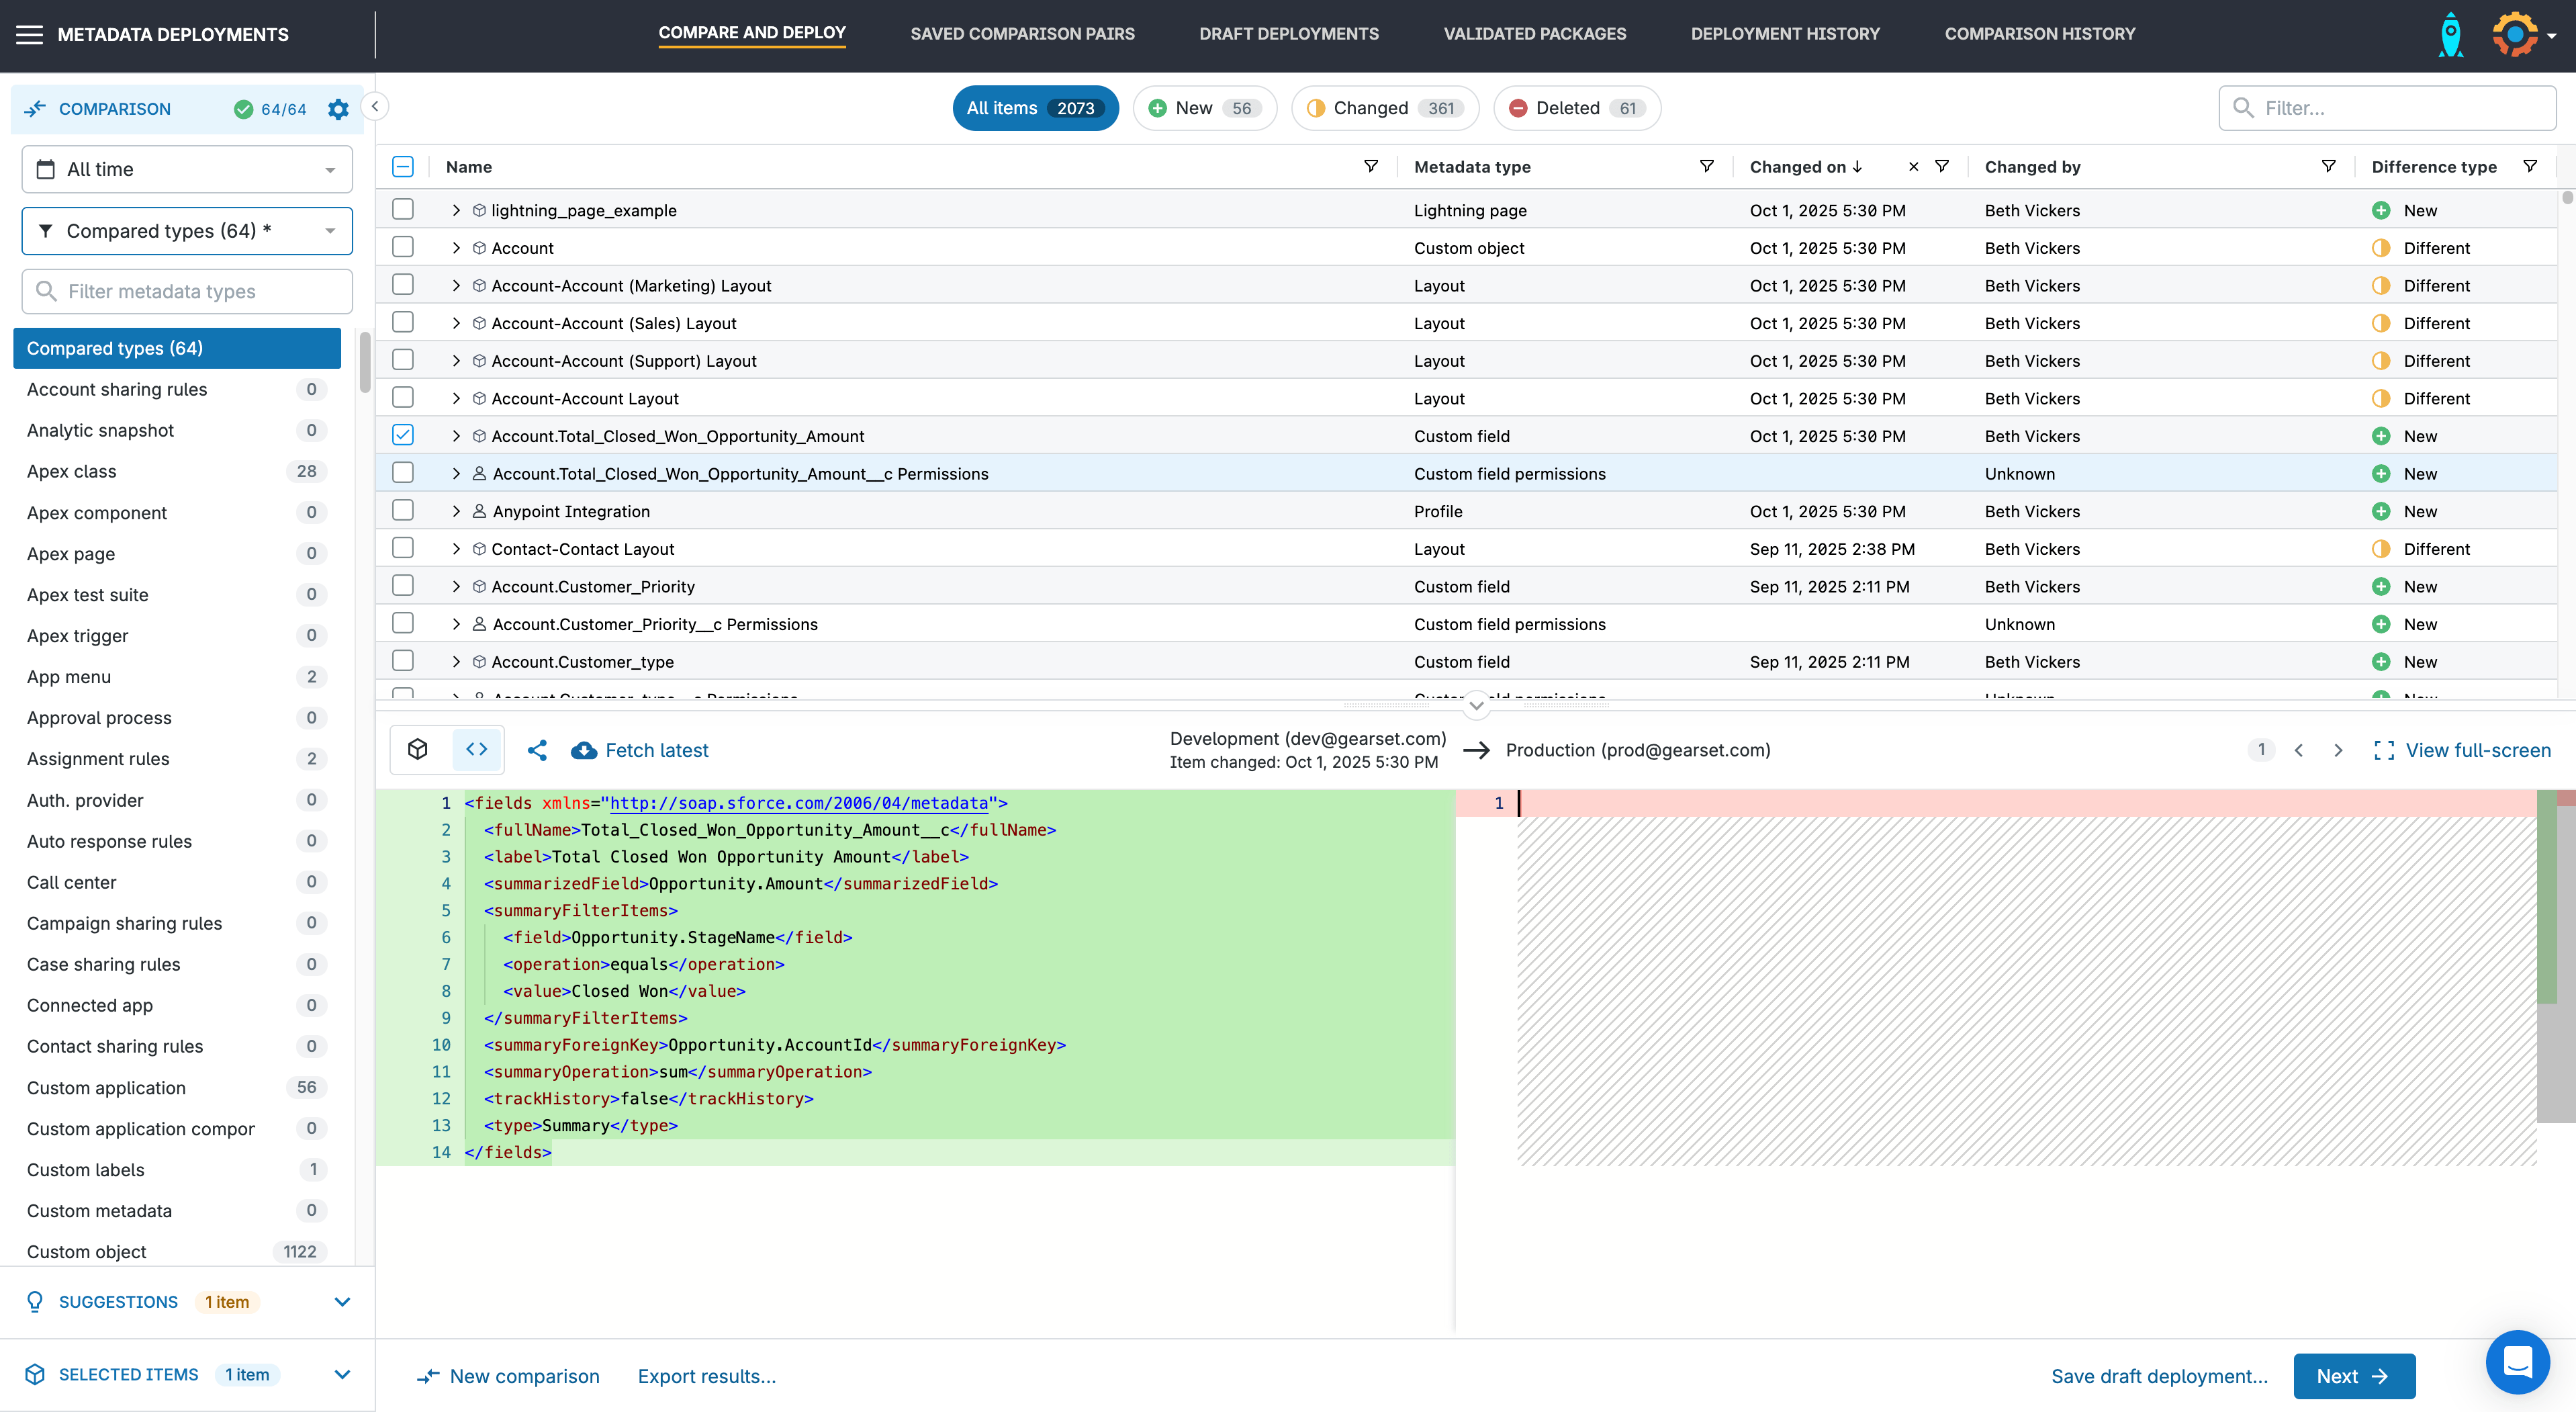Switch diff viewer to summary view cube icon
The height and width of the screenshot is (1412, 2576).
point(417,749)
